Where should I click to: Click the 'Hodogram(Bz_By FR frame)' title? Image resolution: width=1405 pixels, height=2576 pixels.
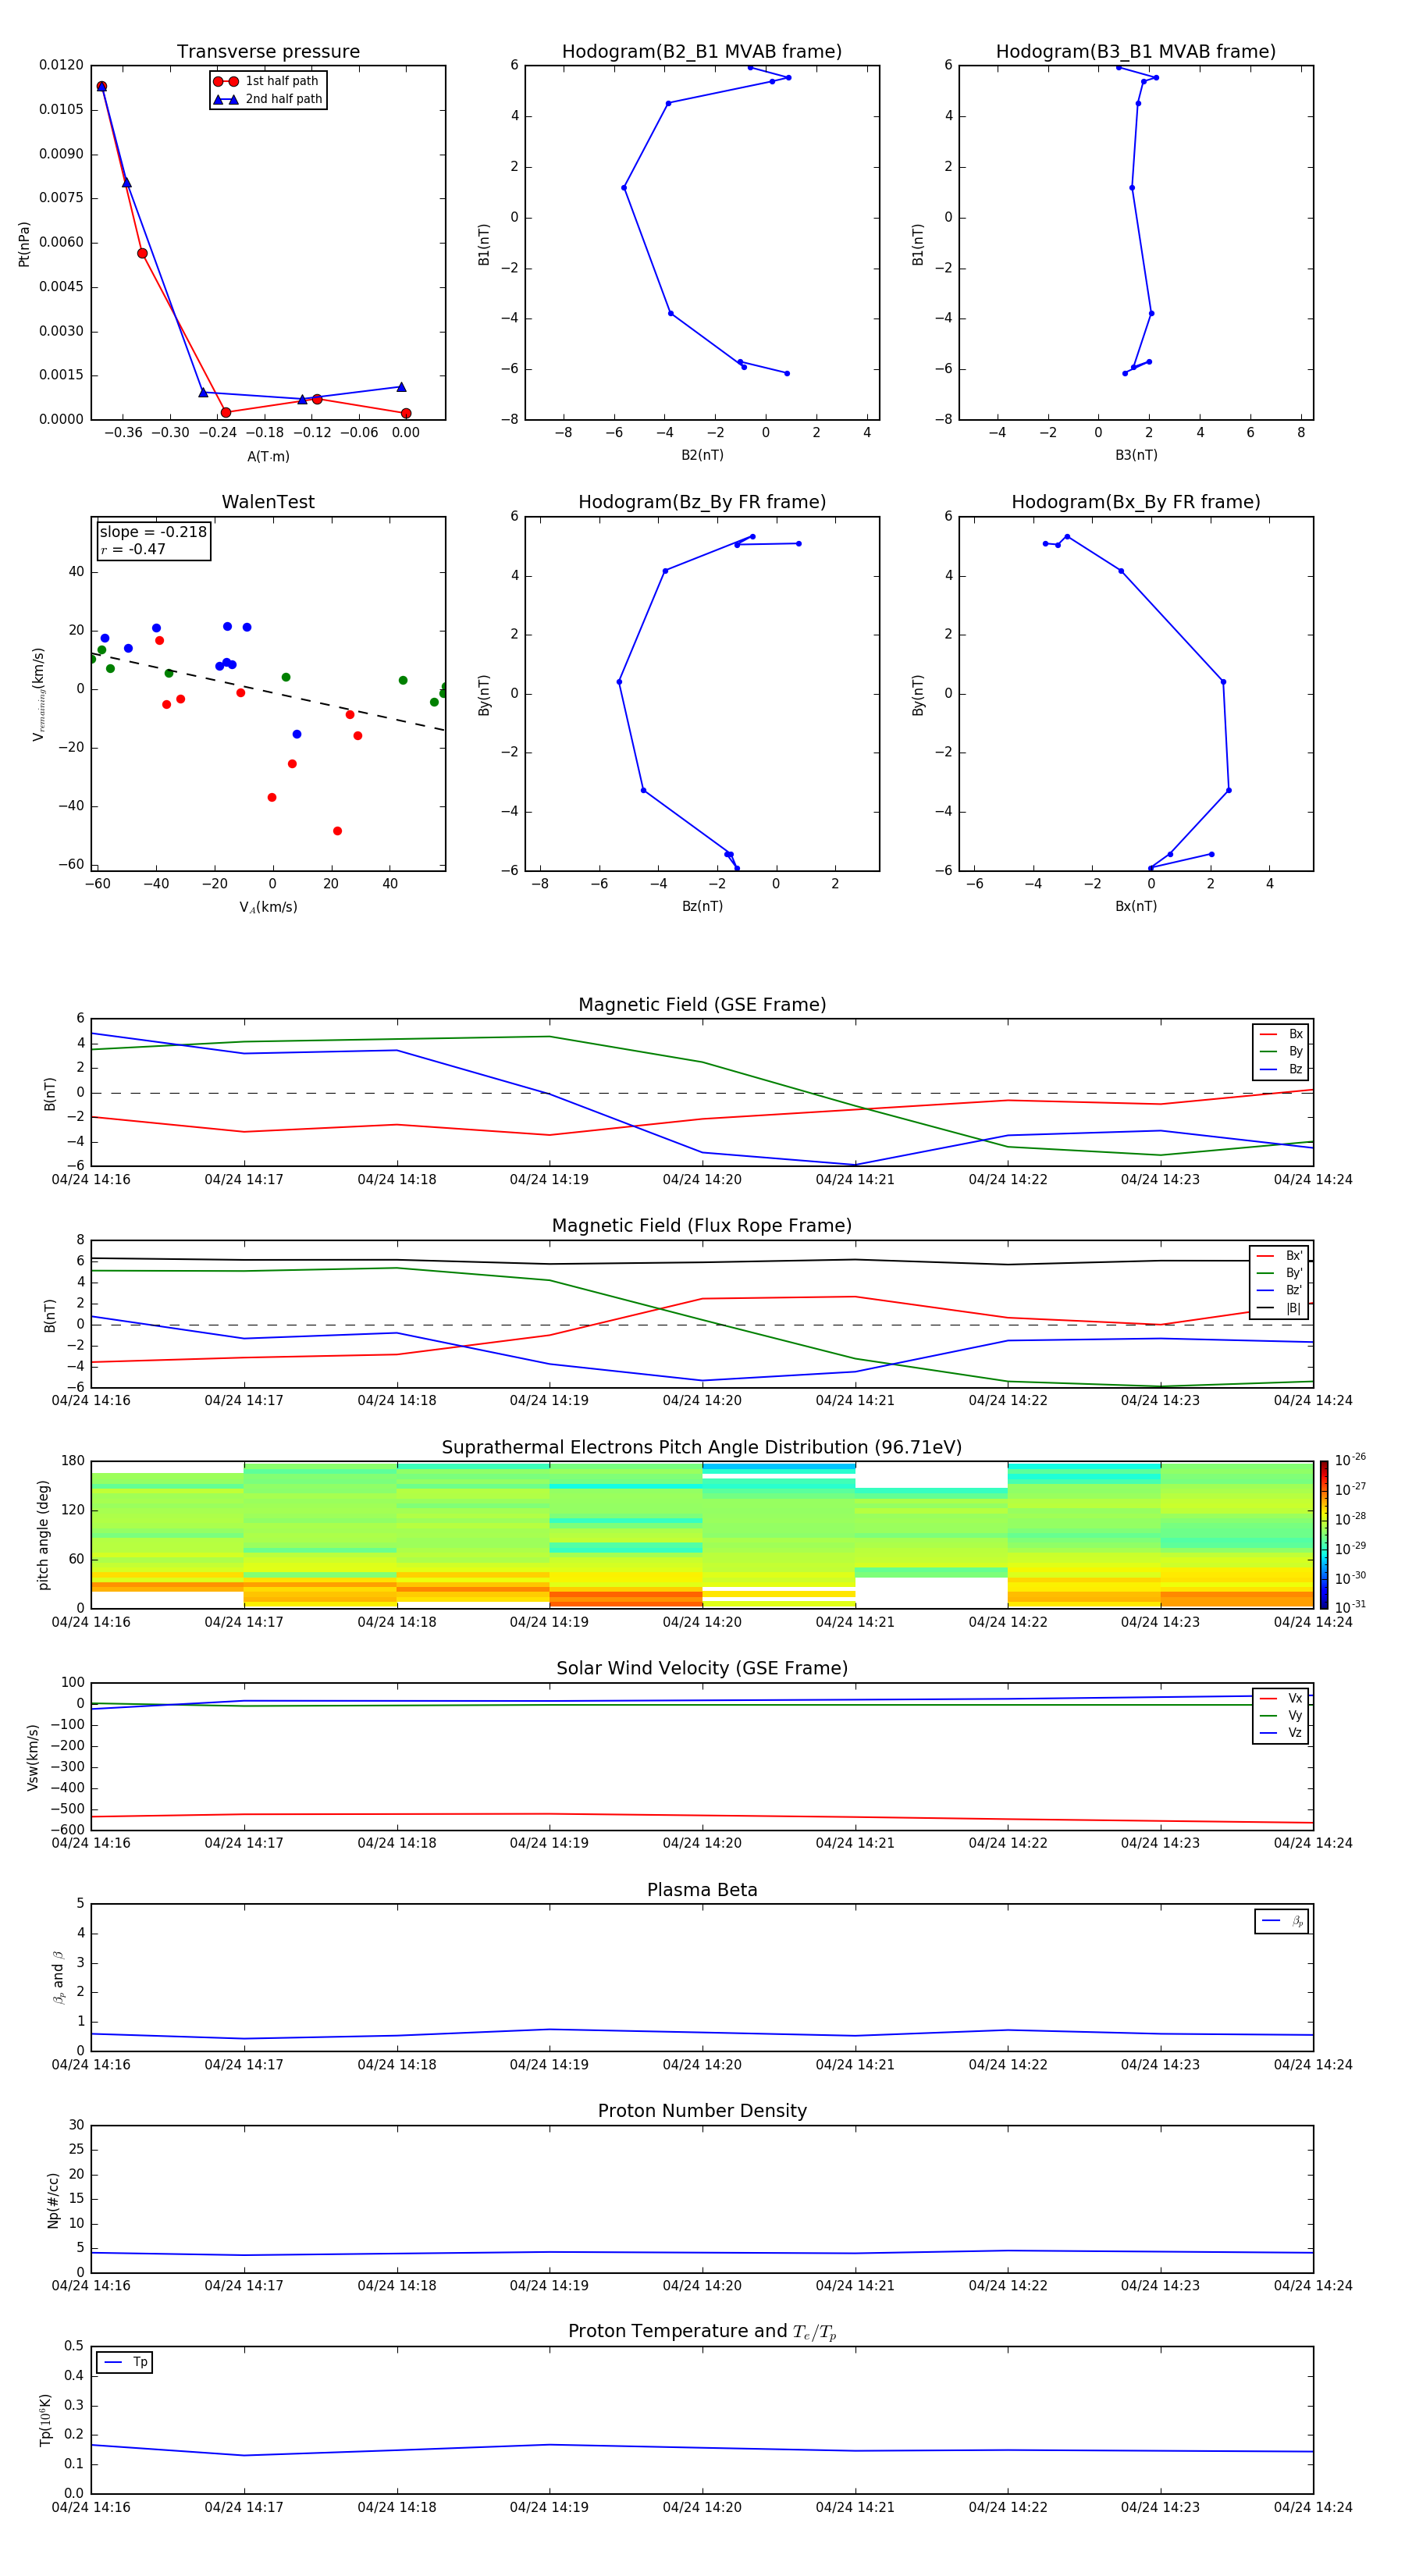[x=702, y=502]
